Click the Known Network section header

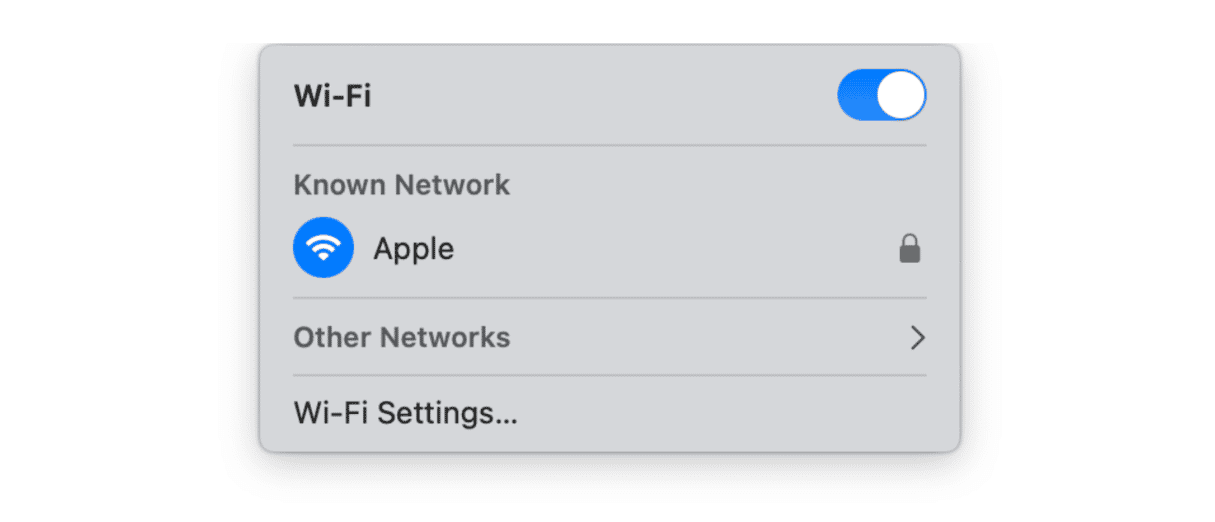[x=401, y=185]
